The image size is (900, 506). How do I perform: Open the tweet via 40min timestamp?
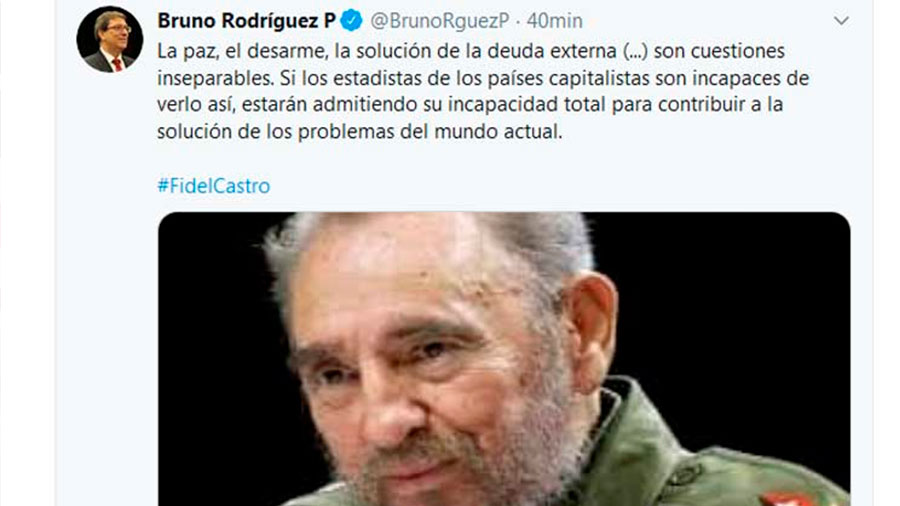click(554, 21)
